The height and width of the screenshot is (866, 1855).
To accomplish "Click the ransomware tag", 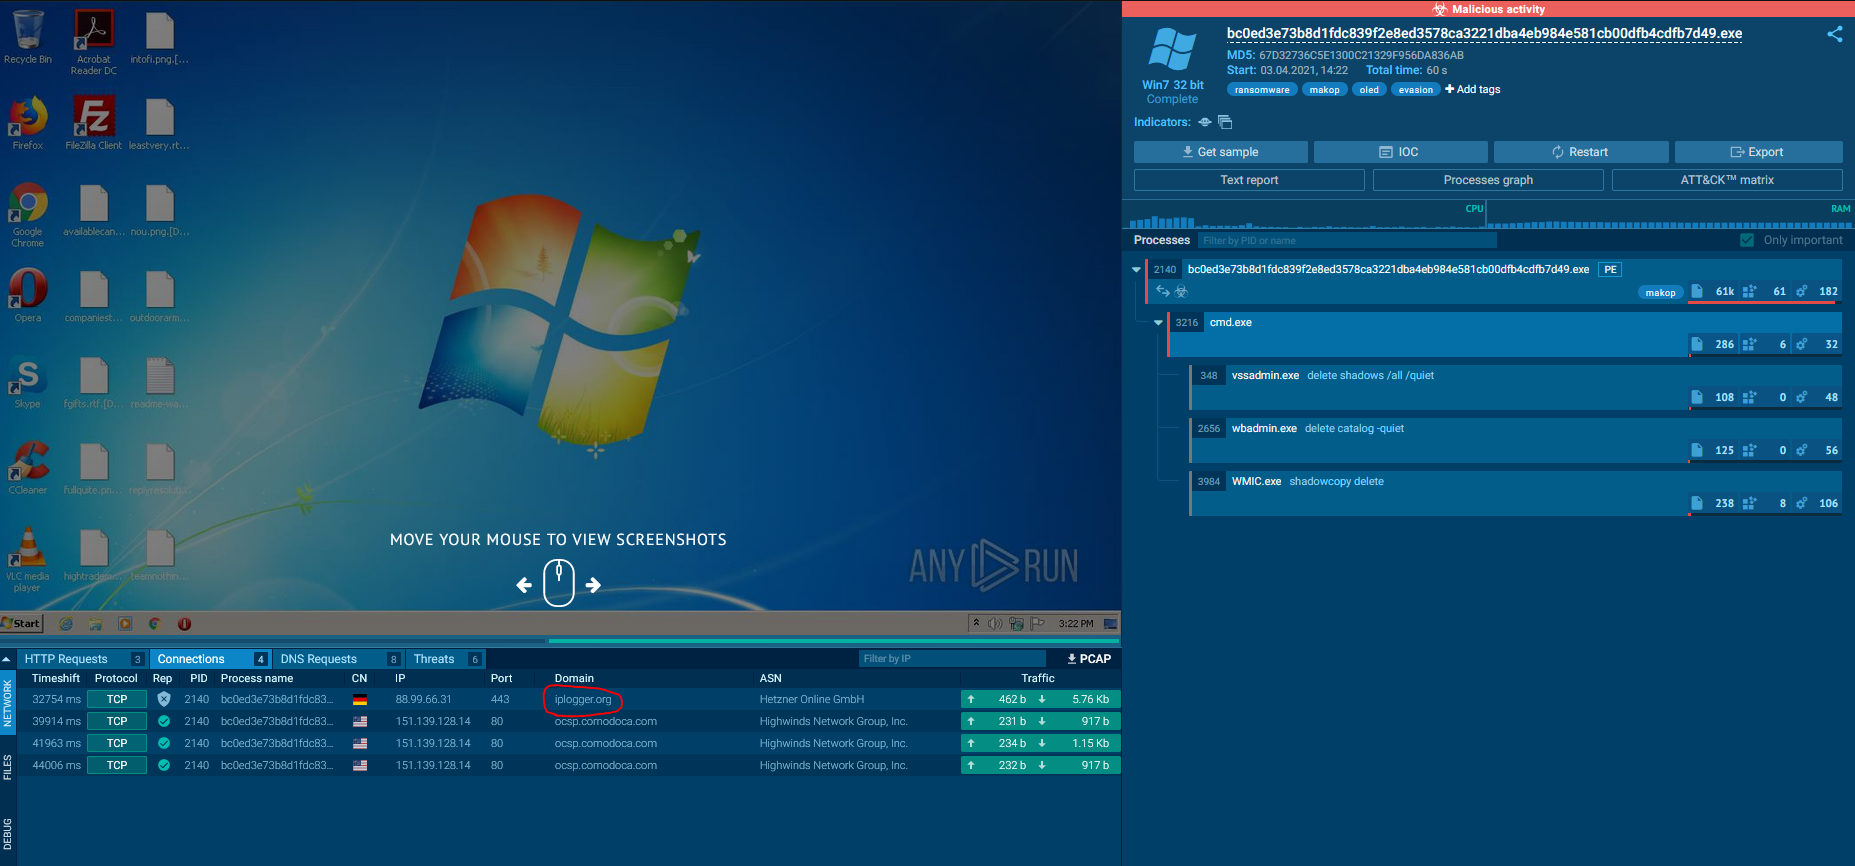I will click(x=1262, y=90).
